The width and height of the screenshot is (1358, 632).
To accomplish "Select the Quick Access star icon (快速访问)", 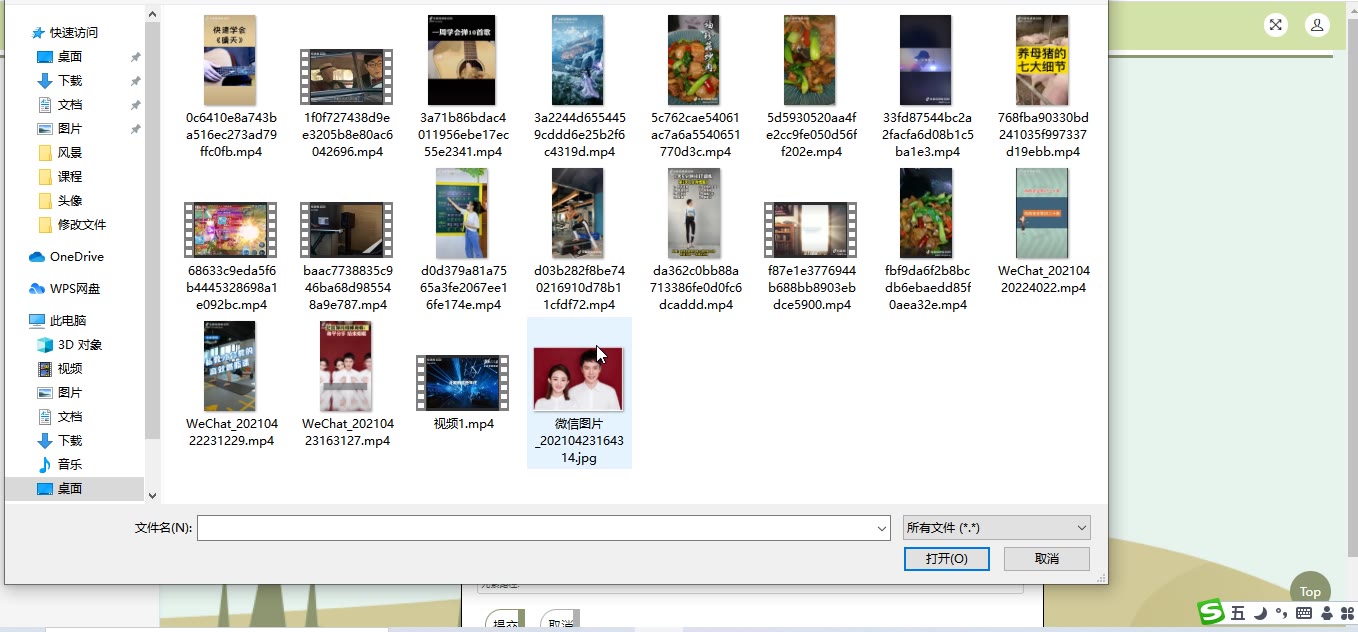I will tap(37, 33).
